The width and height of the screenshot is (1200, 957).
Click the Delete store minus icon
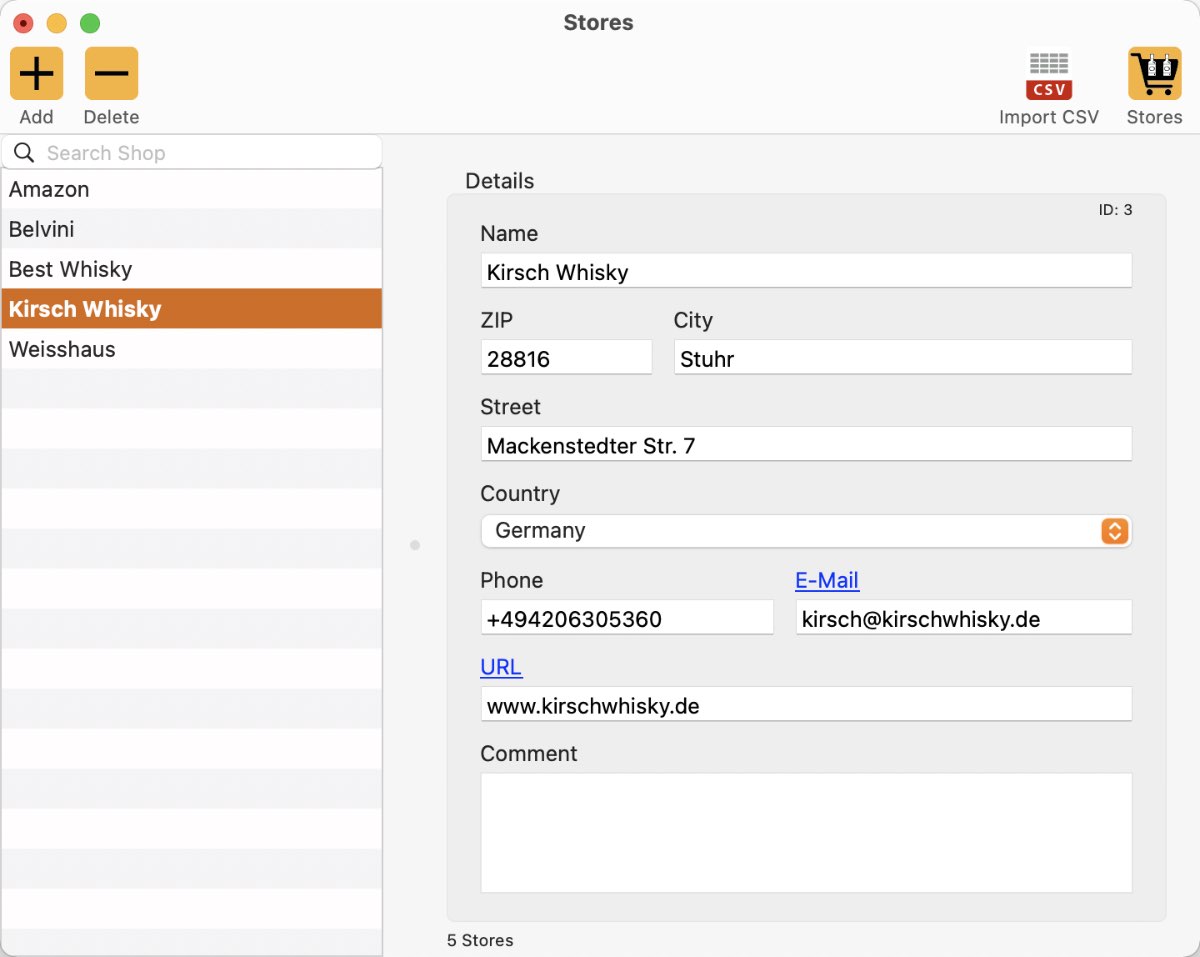(111, 74)
